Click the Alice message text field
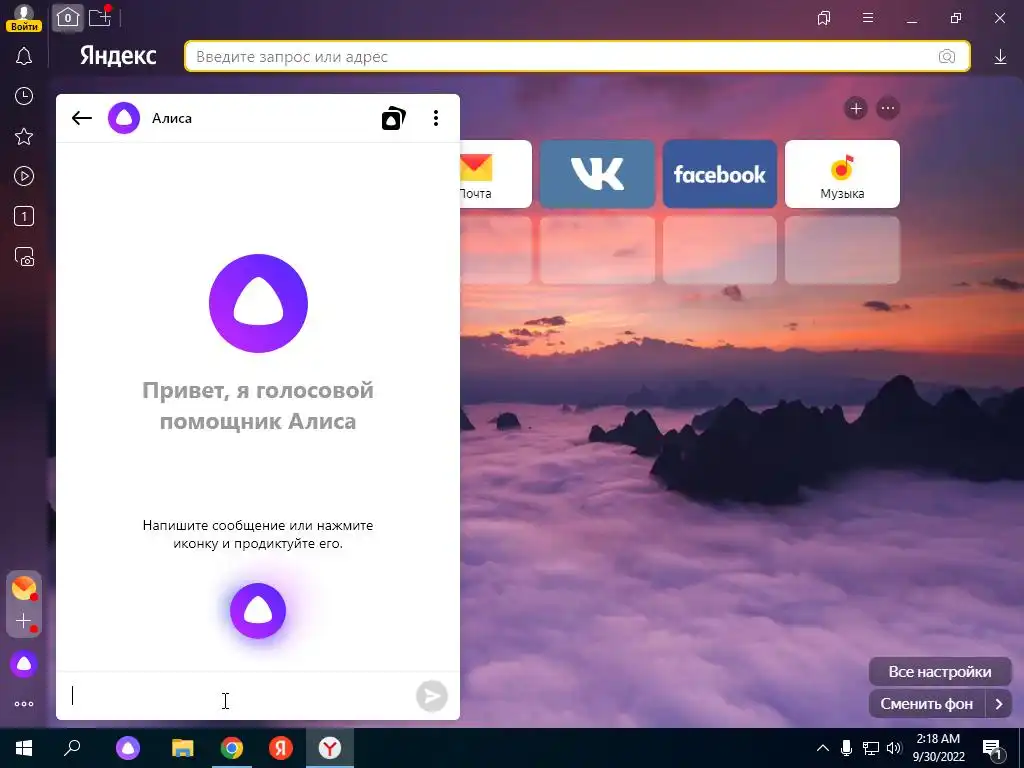The image size is (1024, 768). pyautogui.click(x=238, y=696)
